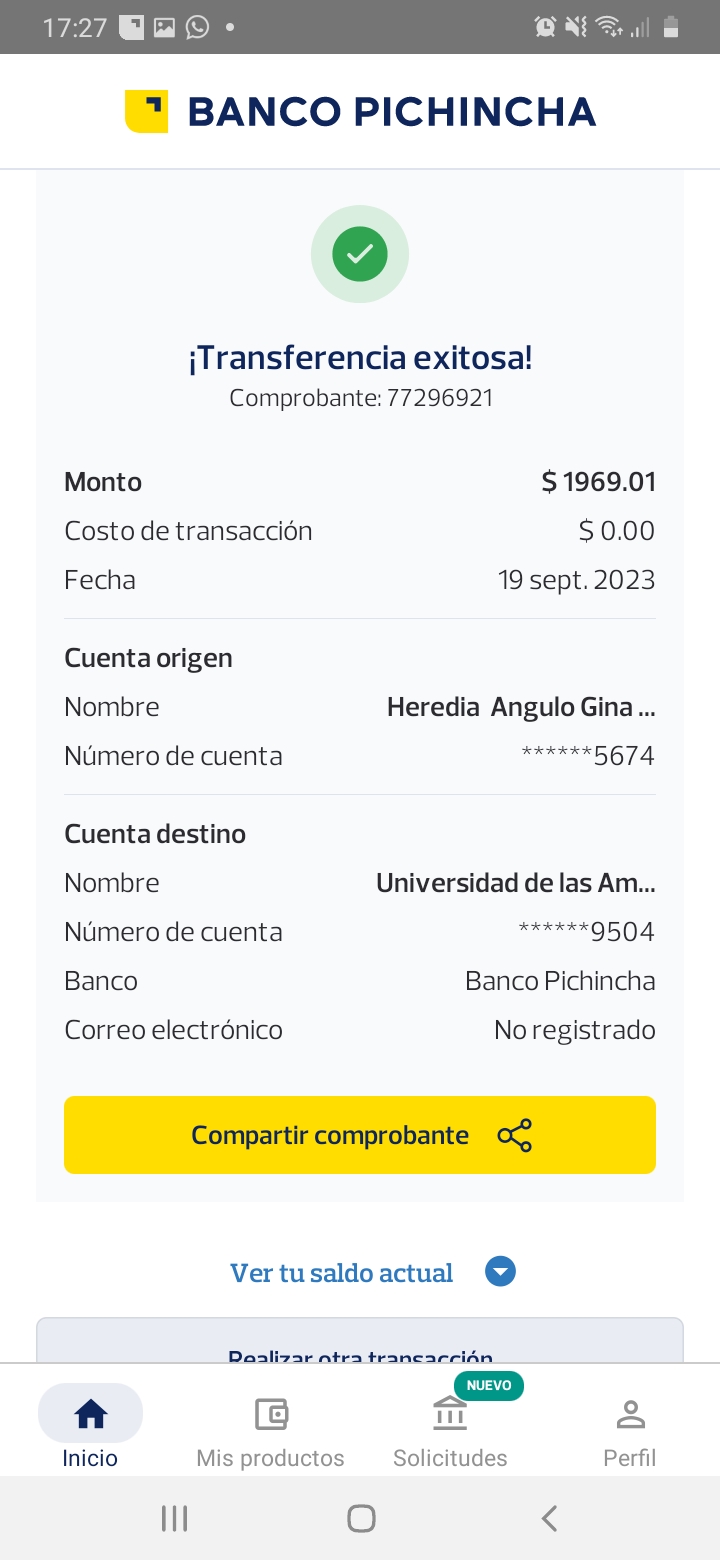The height and width of the screenshot is (1560, 720).
Task: Expand the blue arrow beside saldo actual
Action: [x=500, y=1272]
